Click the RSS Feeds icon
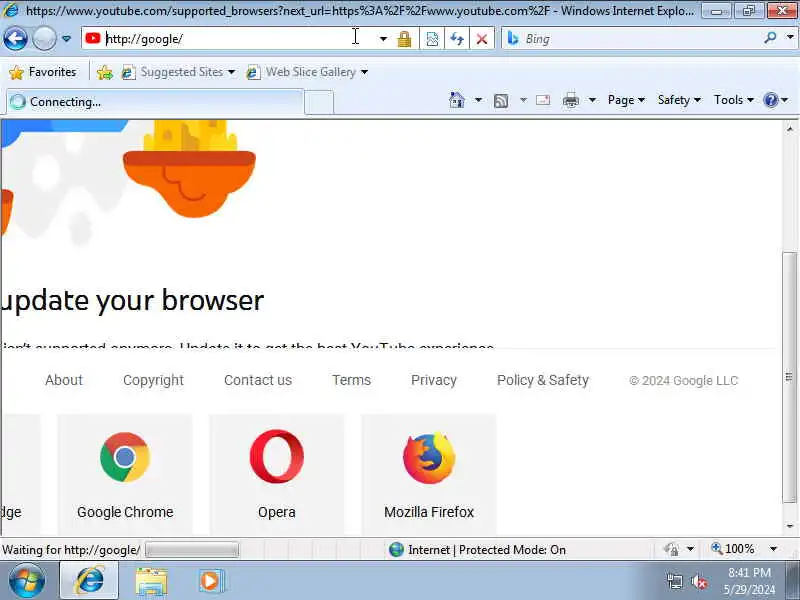800x600 pixels. click(x=501, y=101)
